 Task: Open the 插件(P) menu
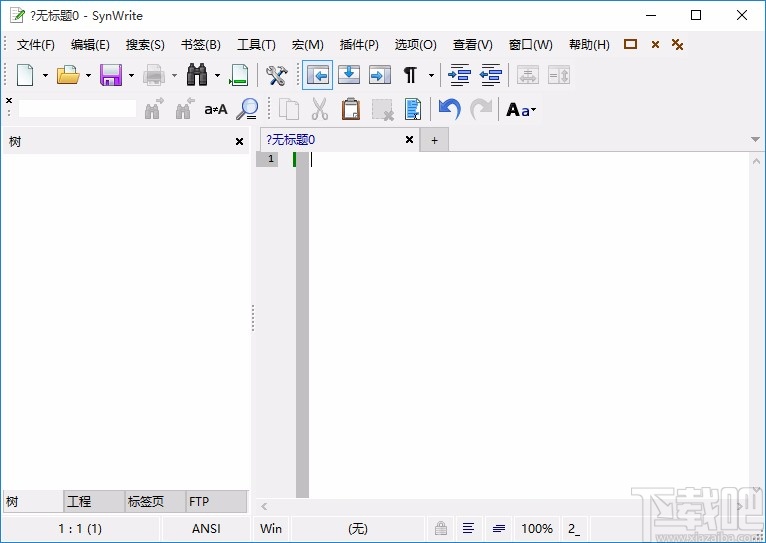359,45
